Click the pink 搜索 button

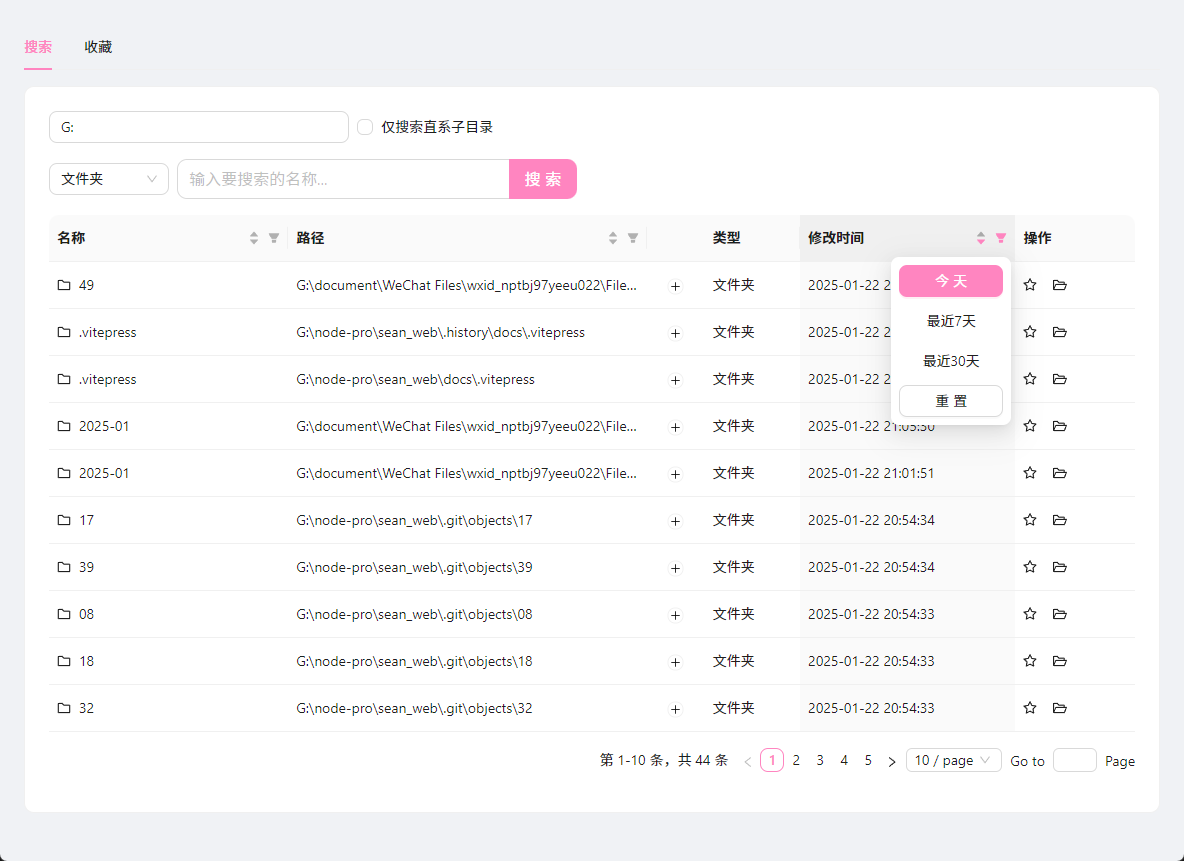543,179
